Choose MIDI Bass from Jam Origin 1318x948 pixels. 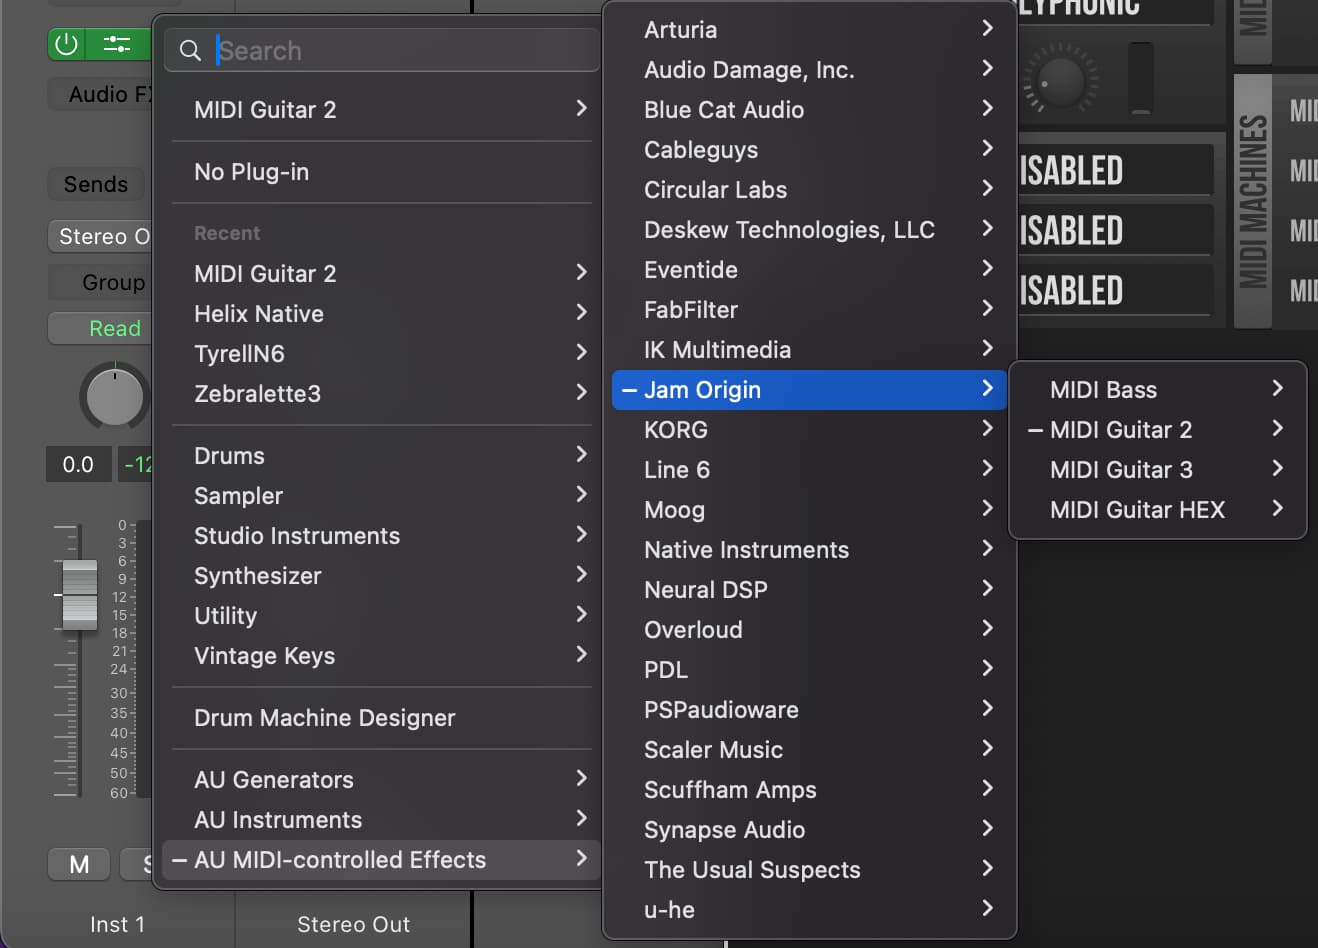click(1157, 389)
